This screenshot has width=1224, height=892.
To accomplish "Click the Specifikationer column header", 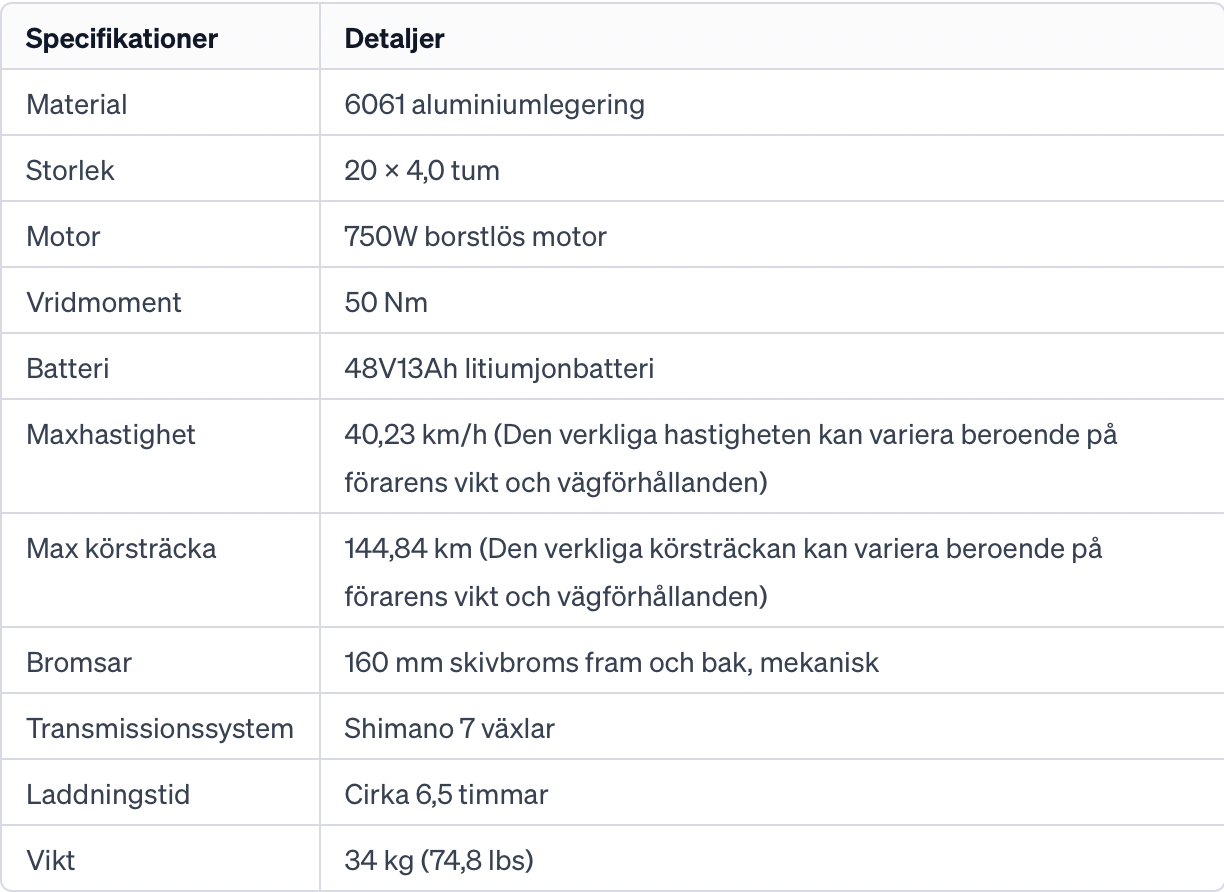I will 121,39.
